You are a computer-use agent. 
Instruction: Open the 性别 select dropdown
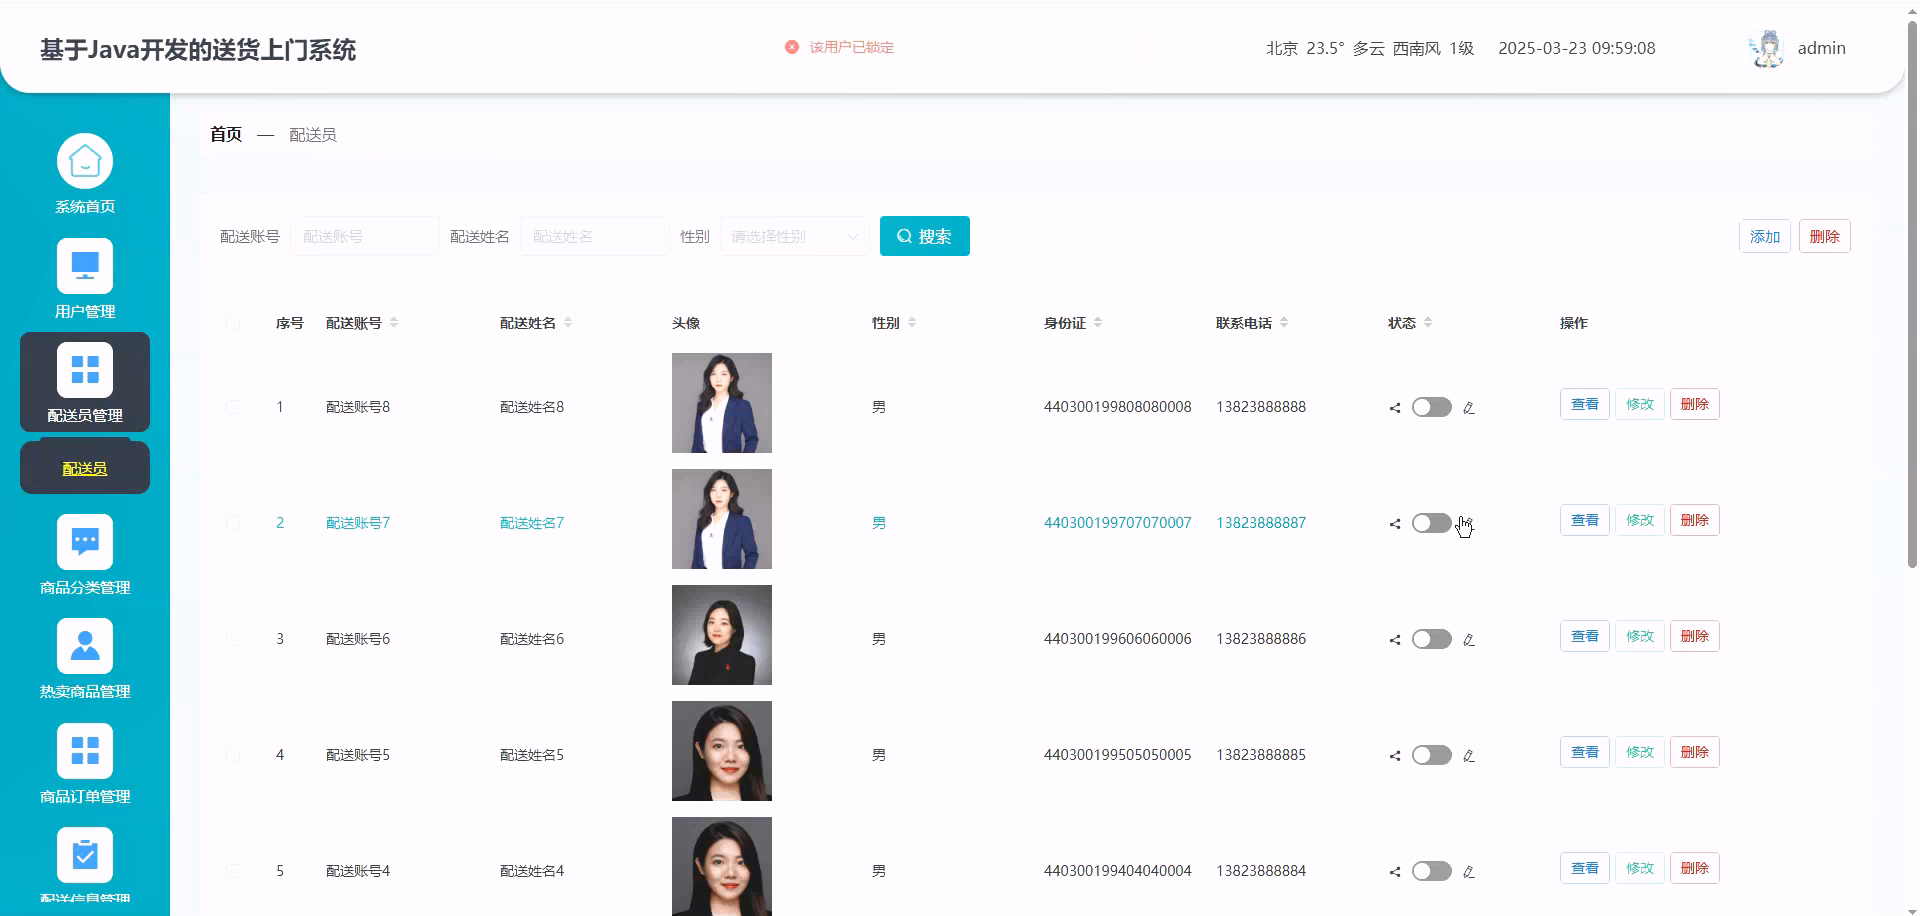(x=795, y=236)
